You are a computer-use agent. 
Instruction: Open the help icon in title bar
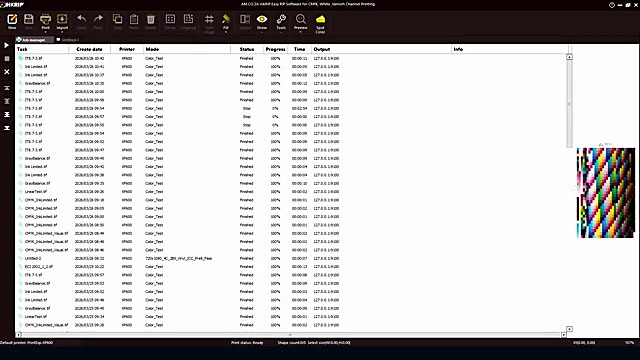pos(611,5)
